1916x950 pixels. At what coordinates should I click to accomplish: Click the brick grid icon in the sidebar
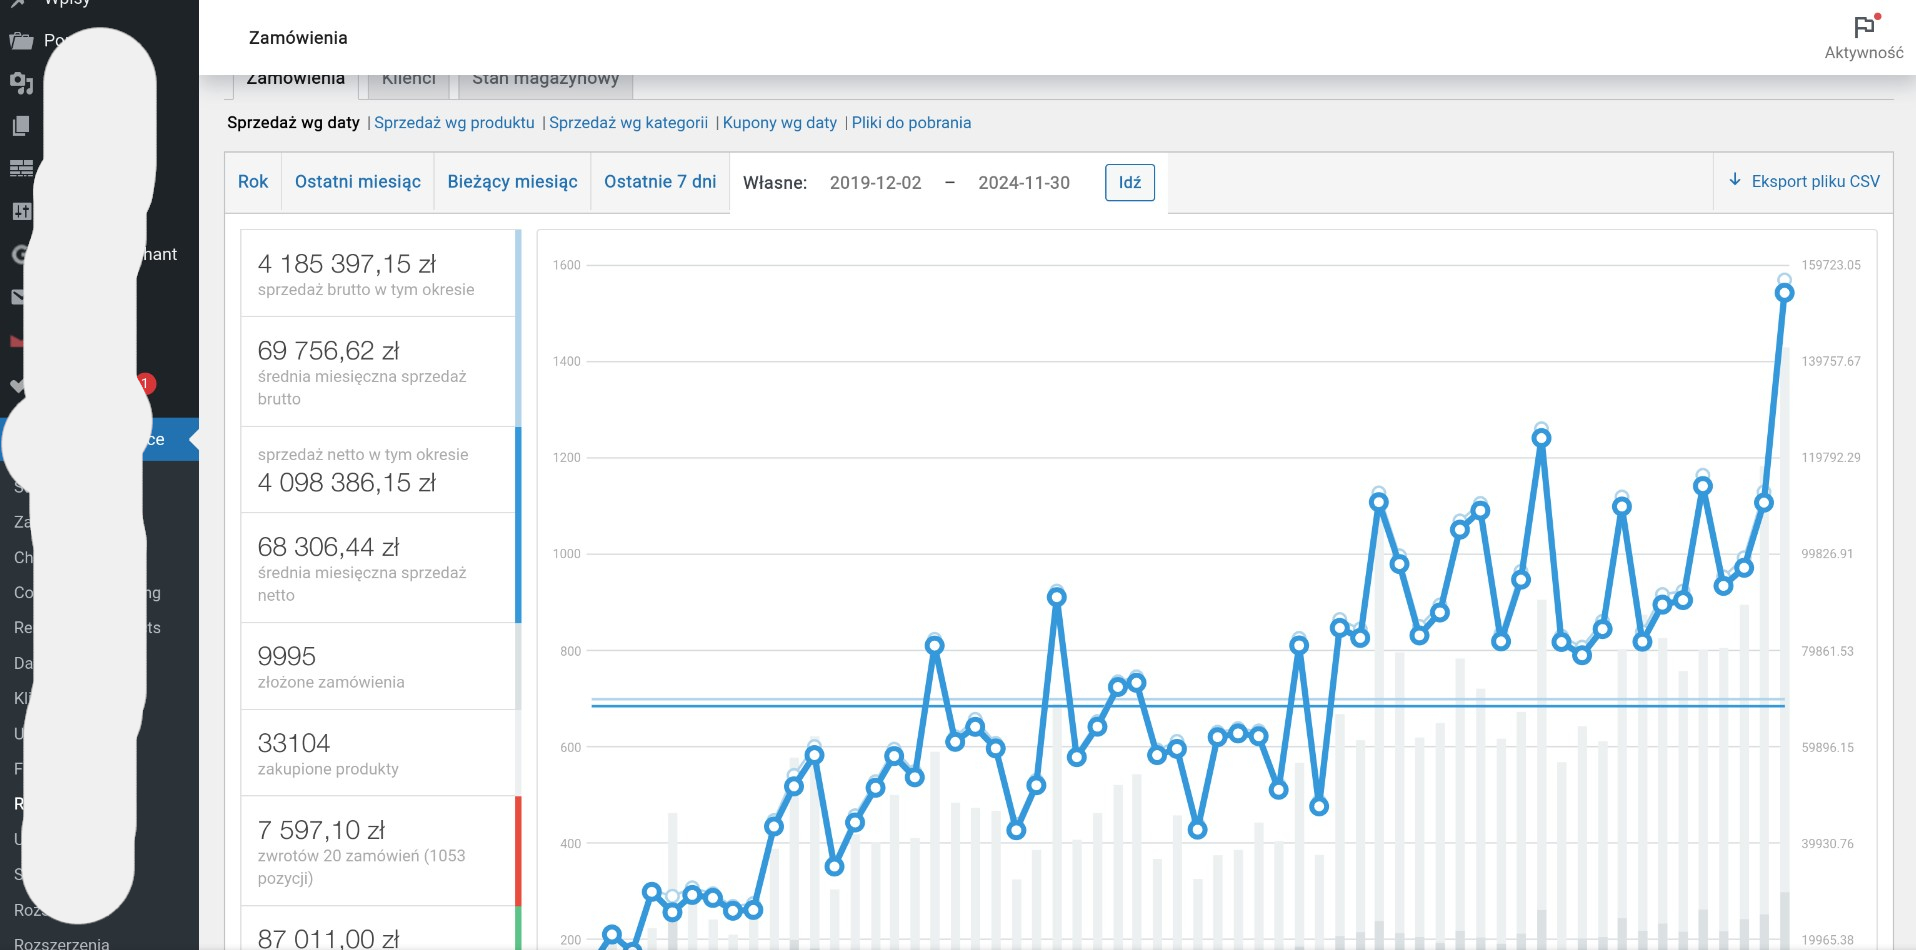click(21, 168)
